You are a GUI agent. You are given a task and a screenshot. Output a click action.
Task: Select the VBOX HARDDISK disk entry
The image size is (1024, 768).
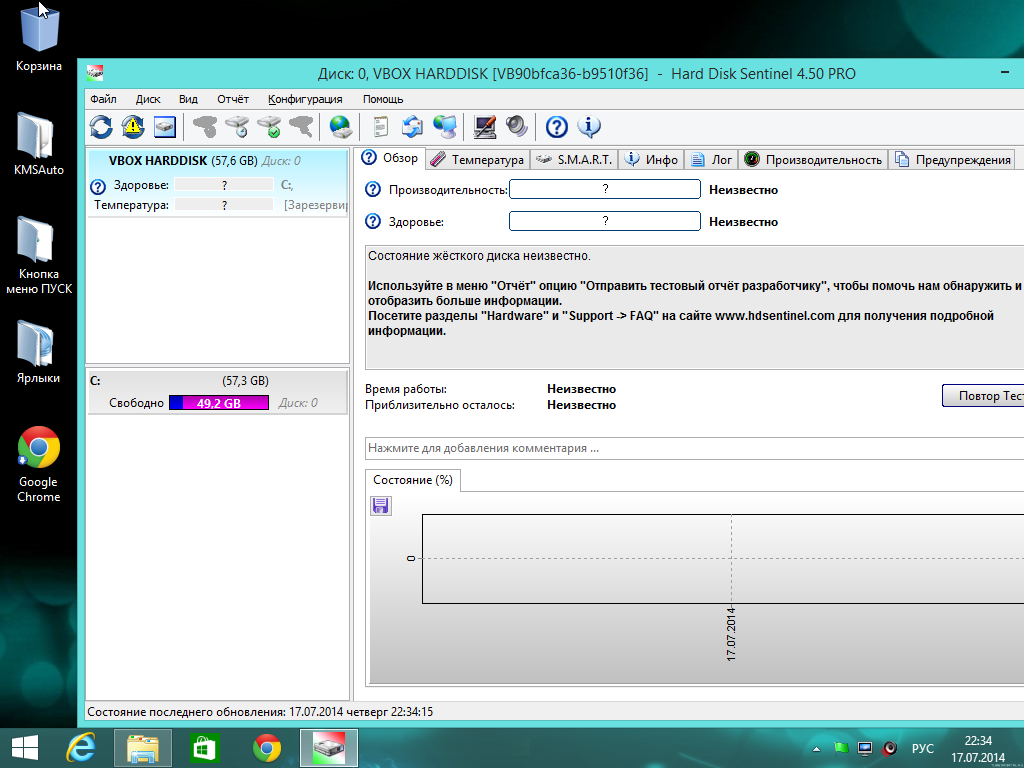217,182
